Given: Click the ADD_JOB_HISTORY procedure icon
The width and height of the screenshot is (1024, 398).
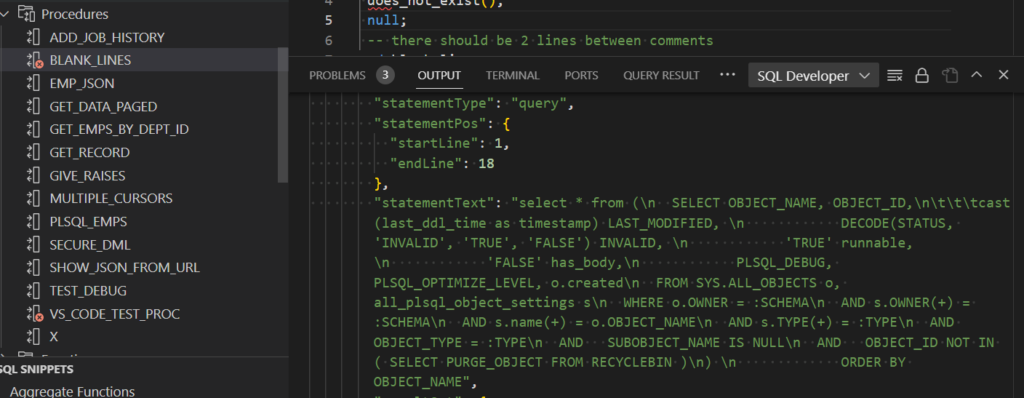Looking at the screenshot, I should [x=33, y=37].
